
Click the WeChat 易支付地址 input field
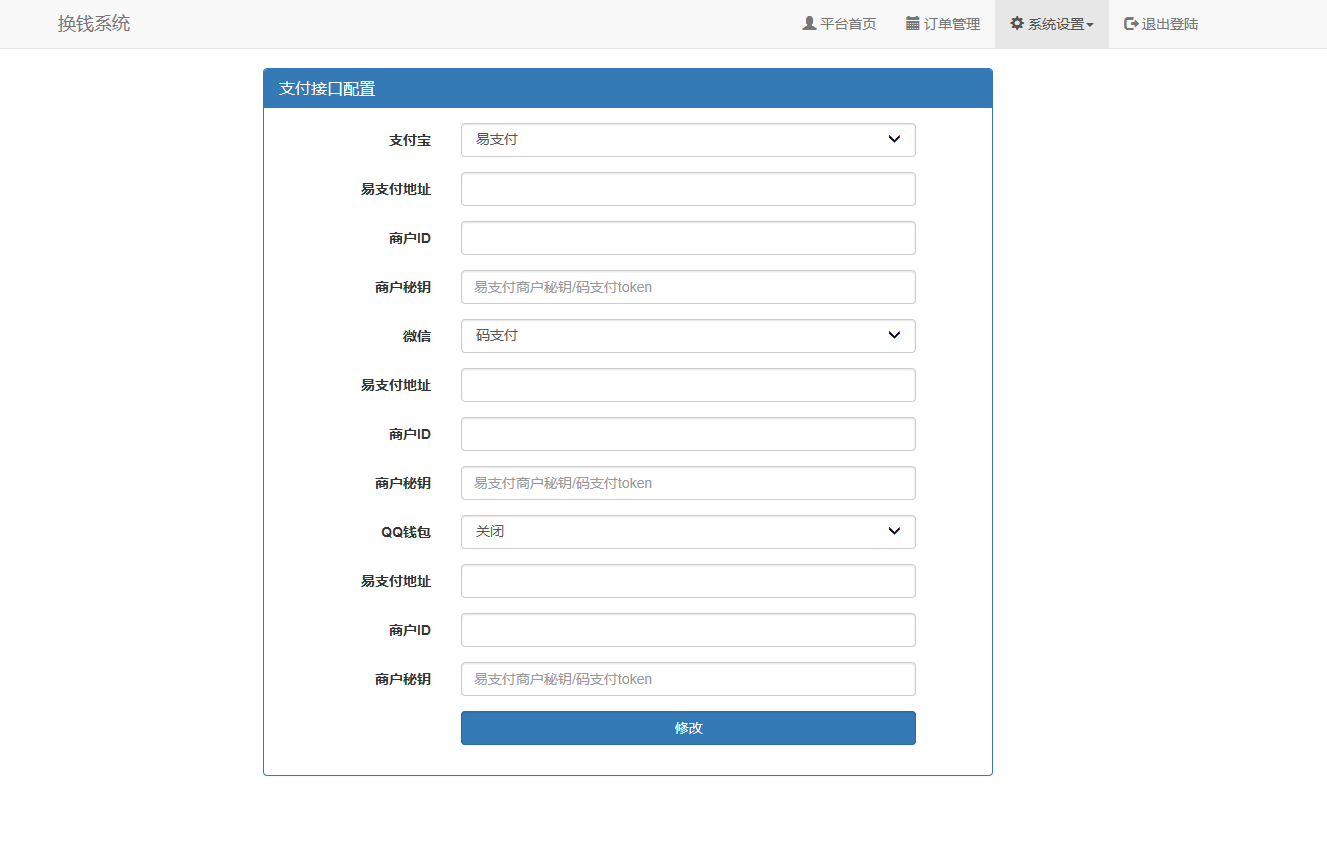[x=687, y=385]
